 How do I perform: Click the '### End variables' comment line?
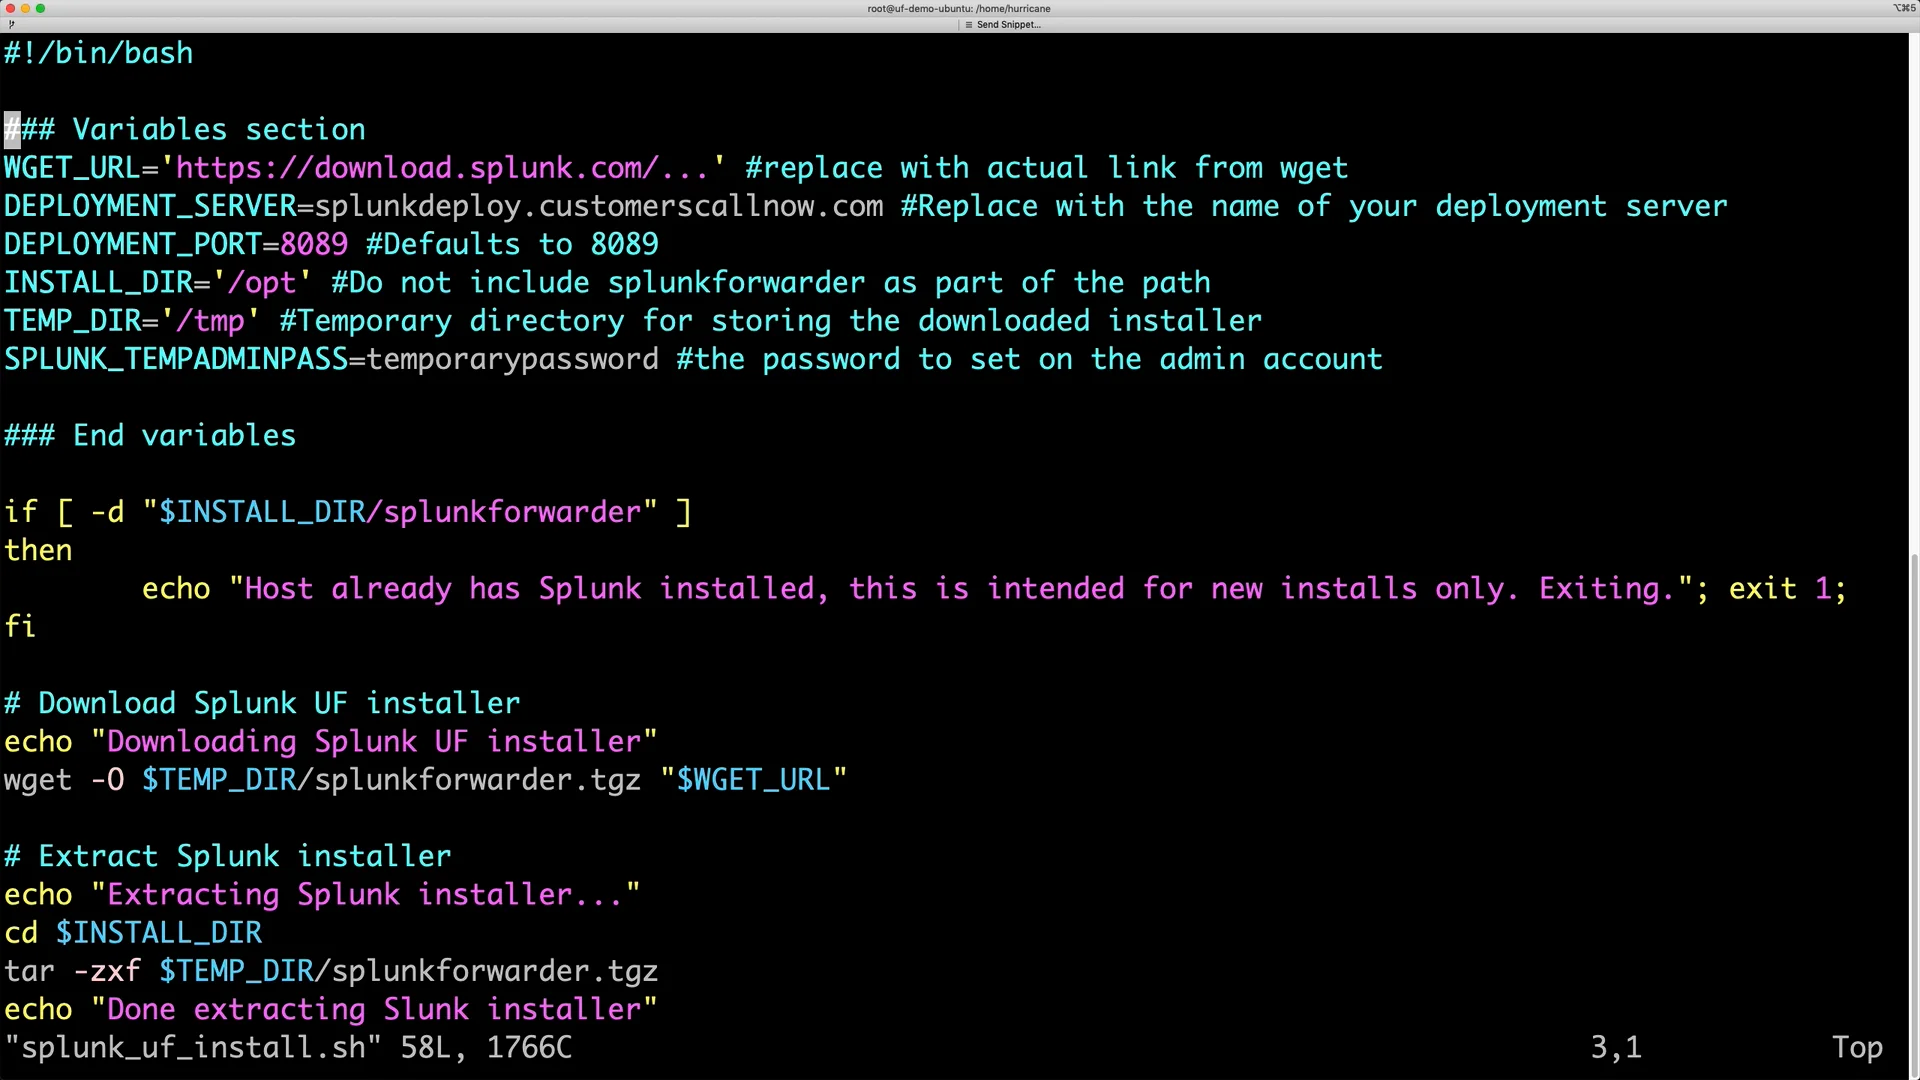point(150,436)
